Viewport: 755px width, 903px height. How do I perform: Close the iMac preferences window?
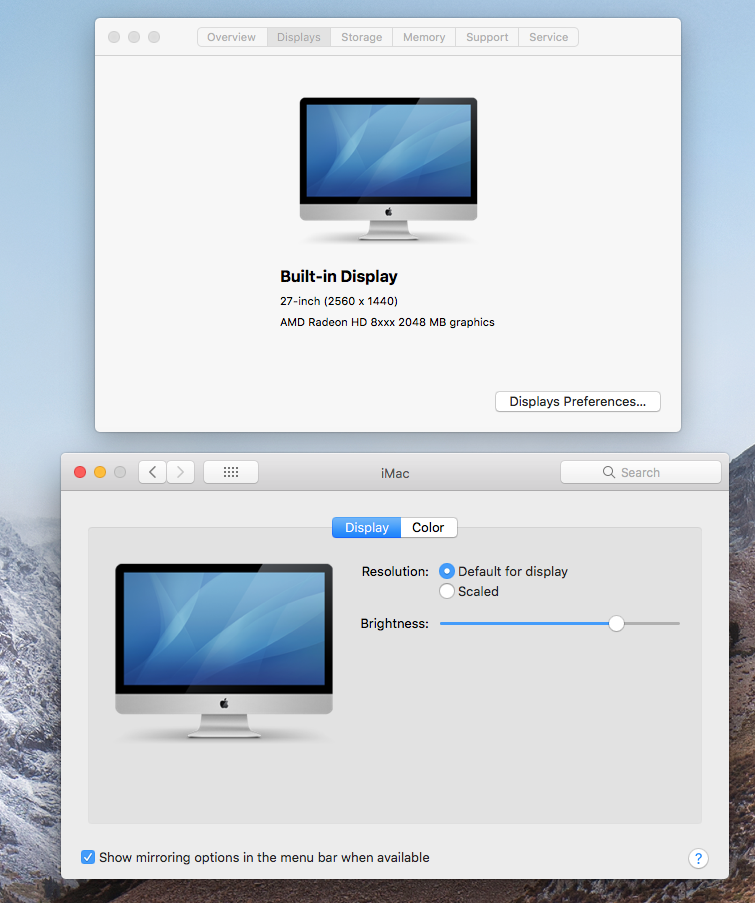click(x=80, y=472)
